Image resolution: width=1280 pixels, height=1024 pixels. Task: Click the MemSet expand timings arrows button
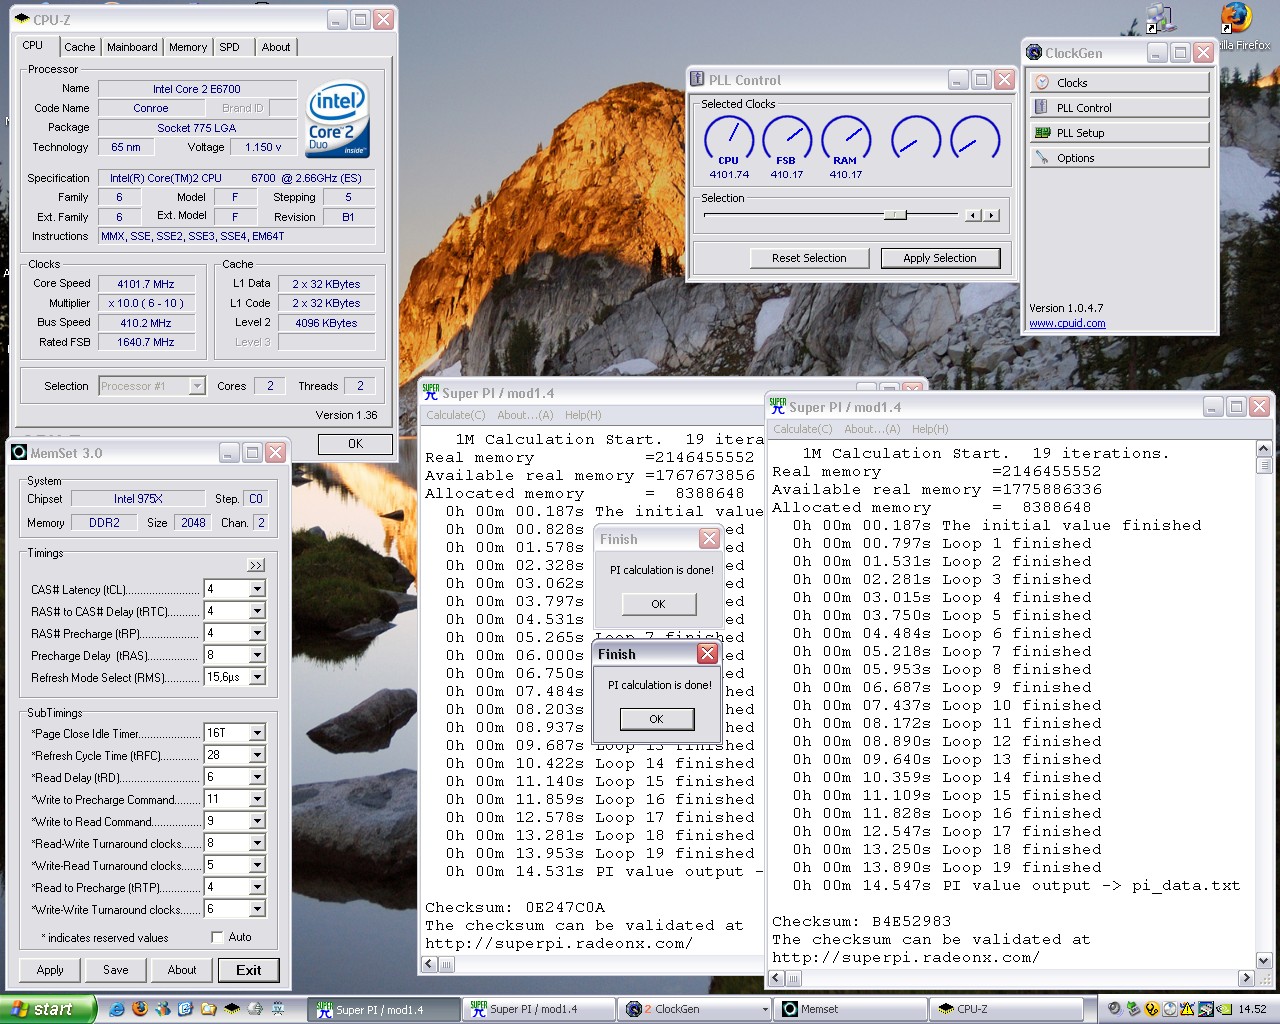(256, 565)
